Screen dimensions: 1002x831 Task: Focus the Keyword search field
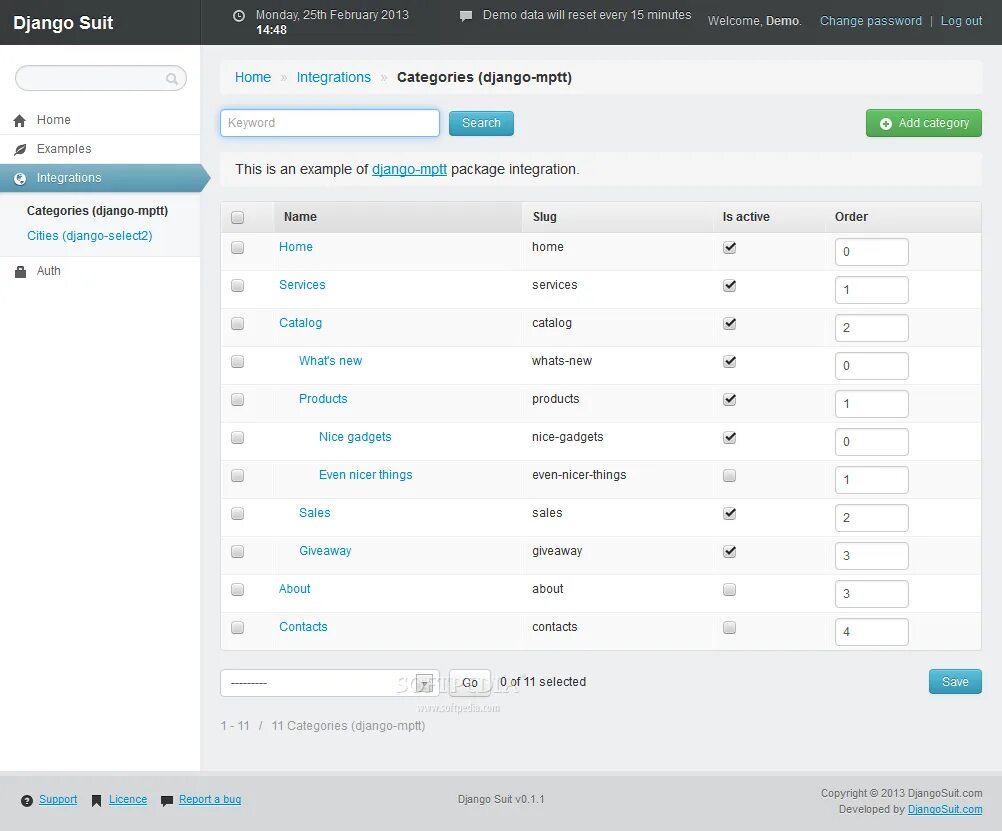point(330,123)
